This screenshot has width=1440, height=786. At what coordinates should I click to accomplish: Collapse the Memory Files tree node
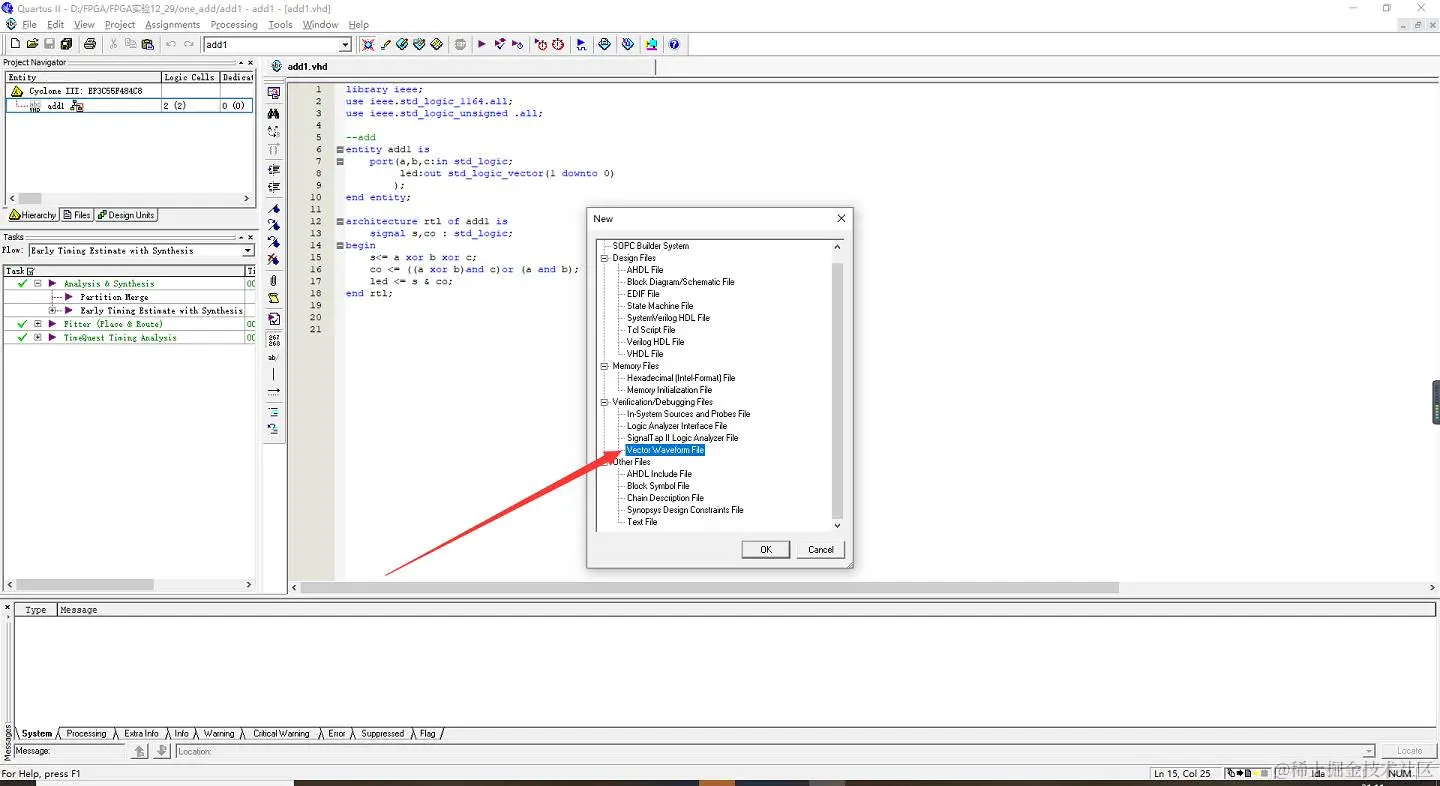[x=605, y=366]
